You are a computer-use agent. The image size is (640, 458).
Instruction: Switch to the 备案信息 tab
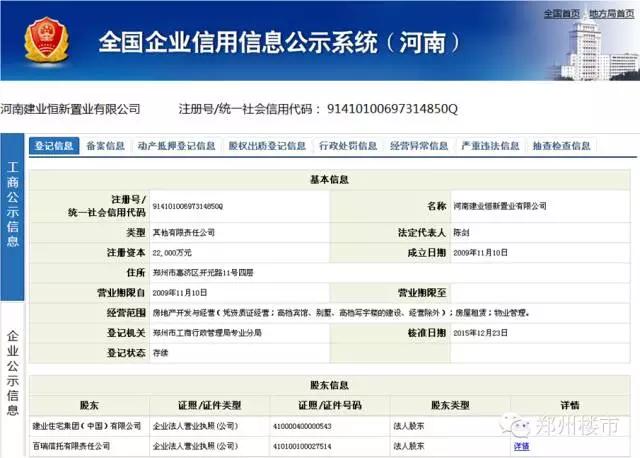pyautogui.click(x=105, y=146)
